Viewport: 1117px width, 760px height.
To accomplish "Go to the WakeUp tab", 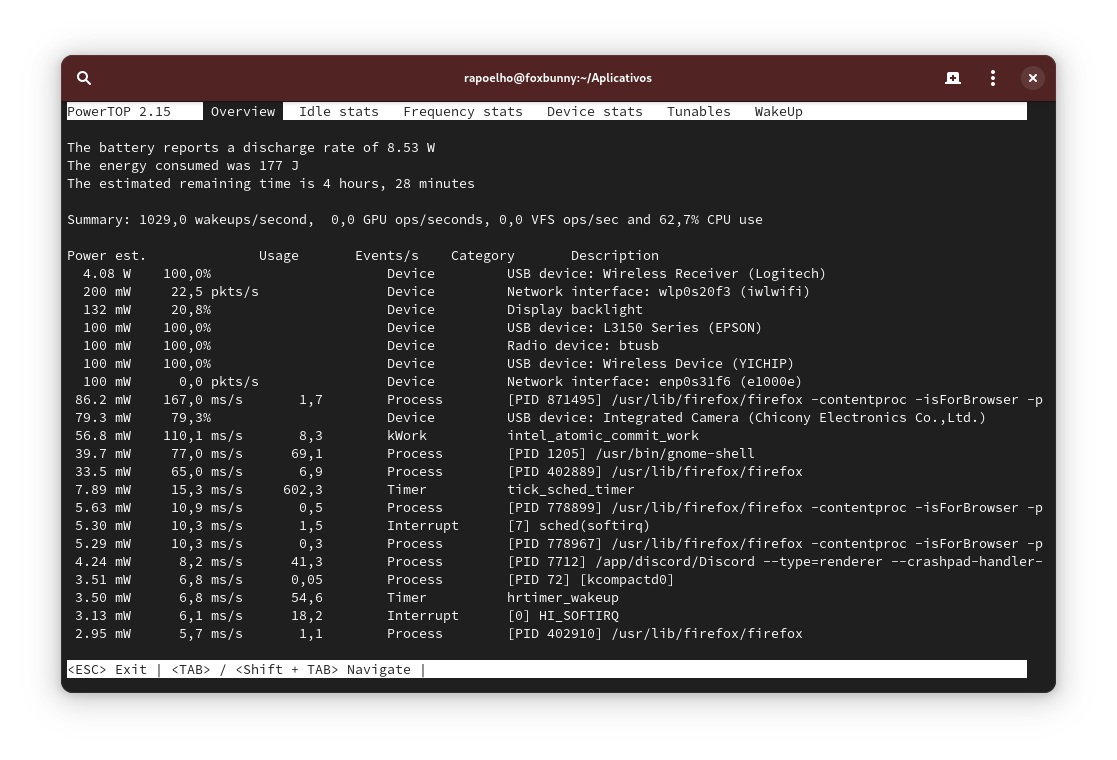I will [779, 111].
